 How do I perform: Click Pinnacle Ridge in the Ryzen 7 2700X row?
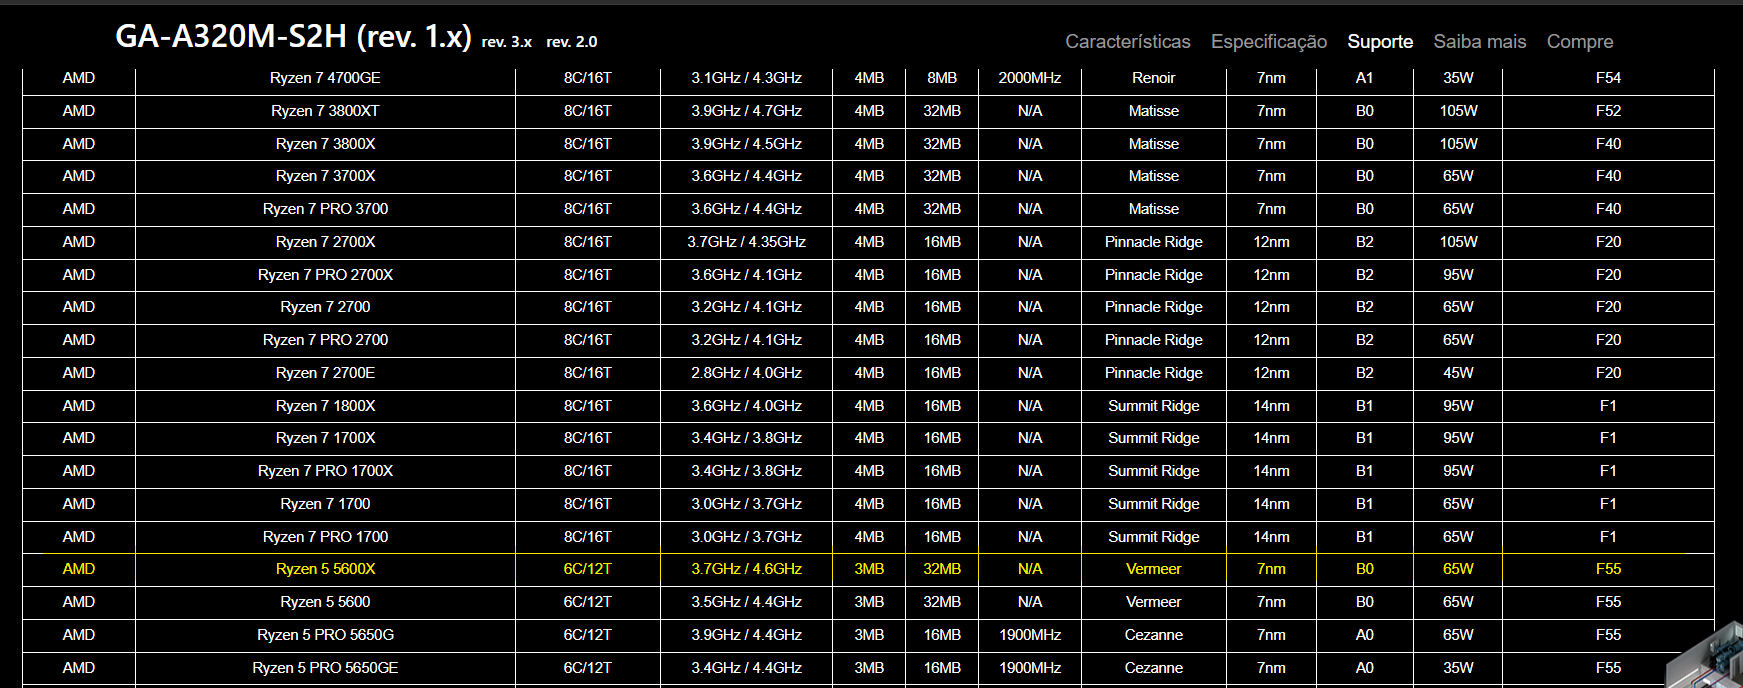pyautogui.click(x=1154, y=242)
